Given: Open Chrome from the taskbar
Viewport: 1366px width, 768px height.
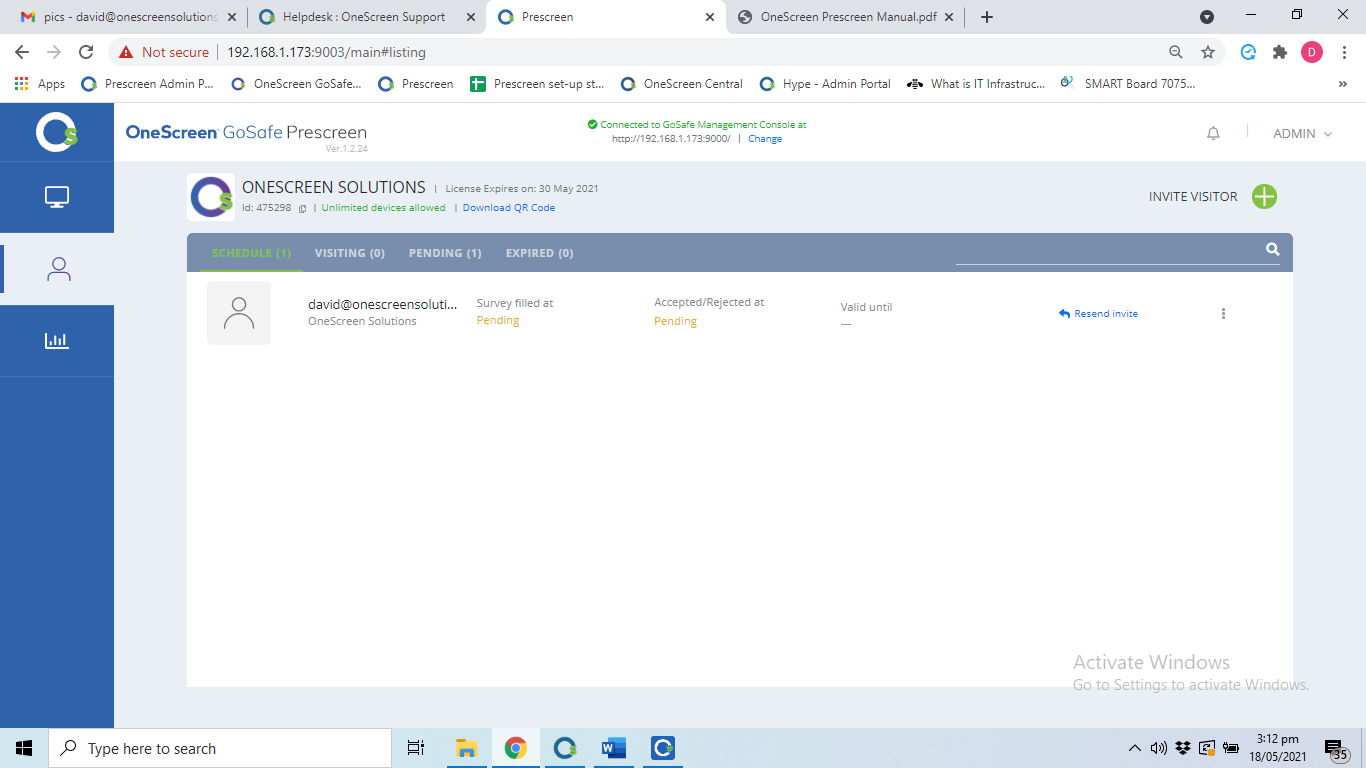Looking at the screenshot, I should [515, 748].
